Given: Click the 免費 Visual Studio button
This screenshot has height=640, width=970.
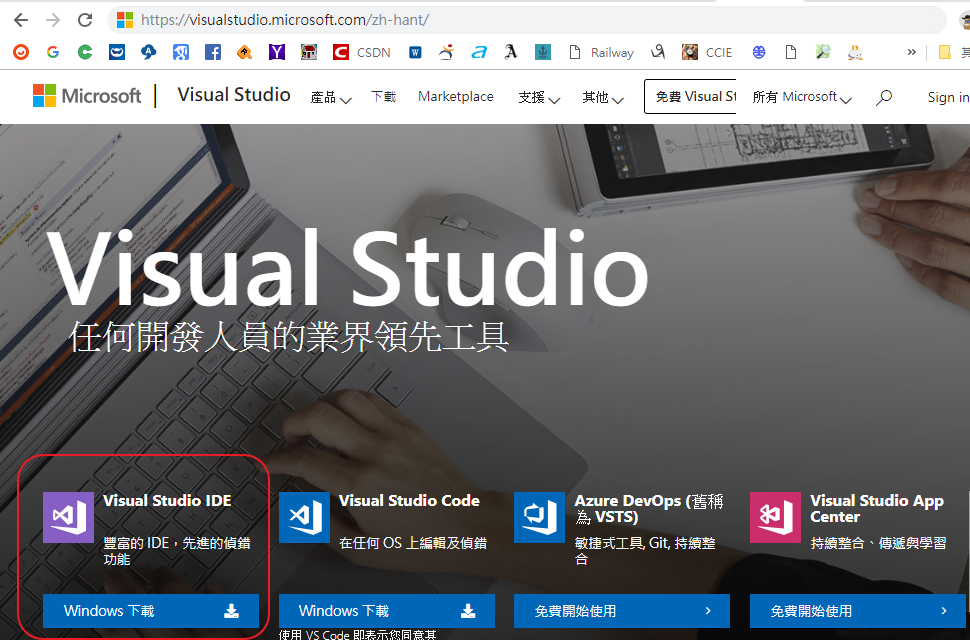Looking at the screenshot, I should tap(690, 96).
